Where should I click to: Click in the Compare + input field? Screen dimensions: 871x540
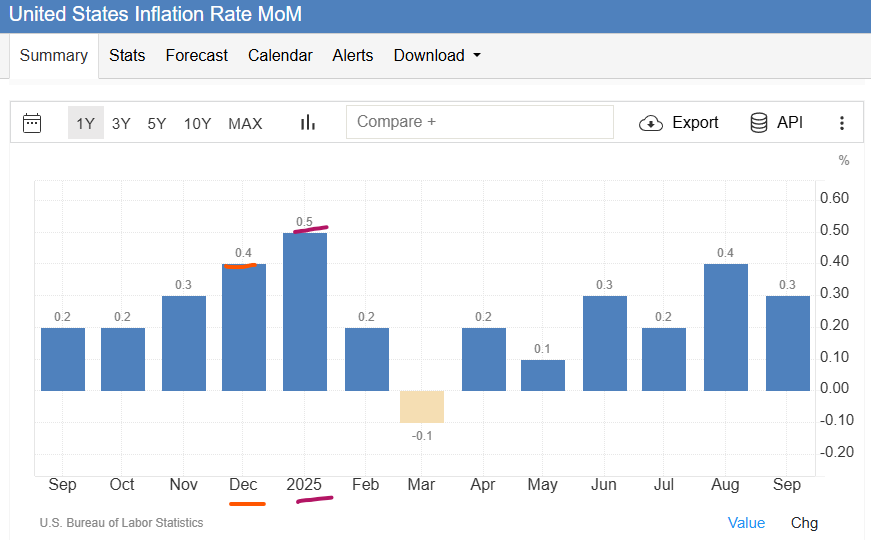click(480, 122)
